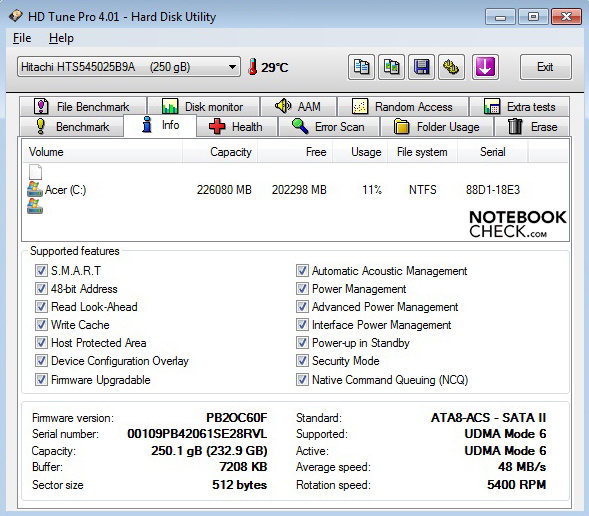This screenshot has width=589, height=516.
Task: Click the thermometer temperature icon
Action: click(x=253, y=67)
